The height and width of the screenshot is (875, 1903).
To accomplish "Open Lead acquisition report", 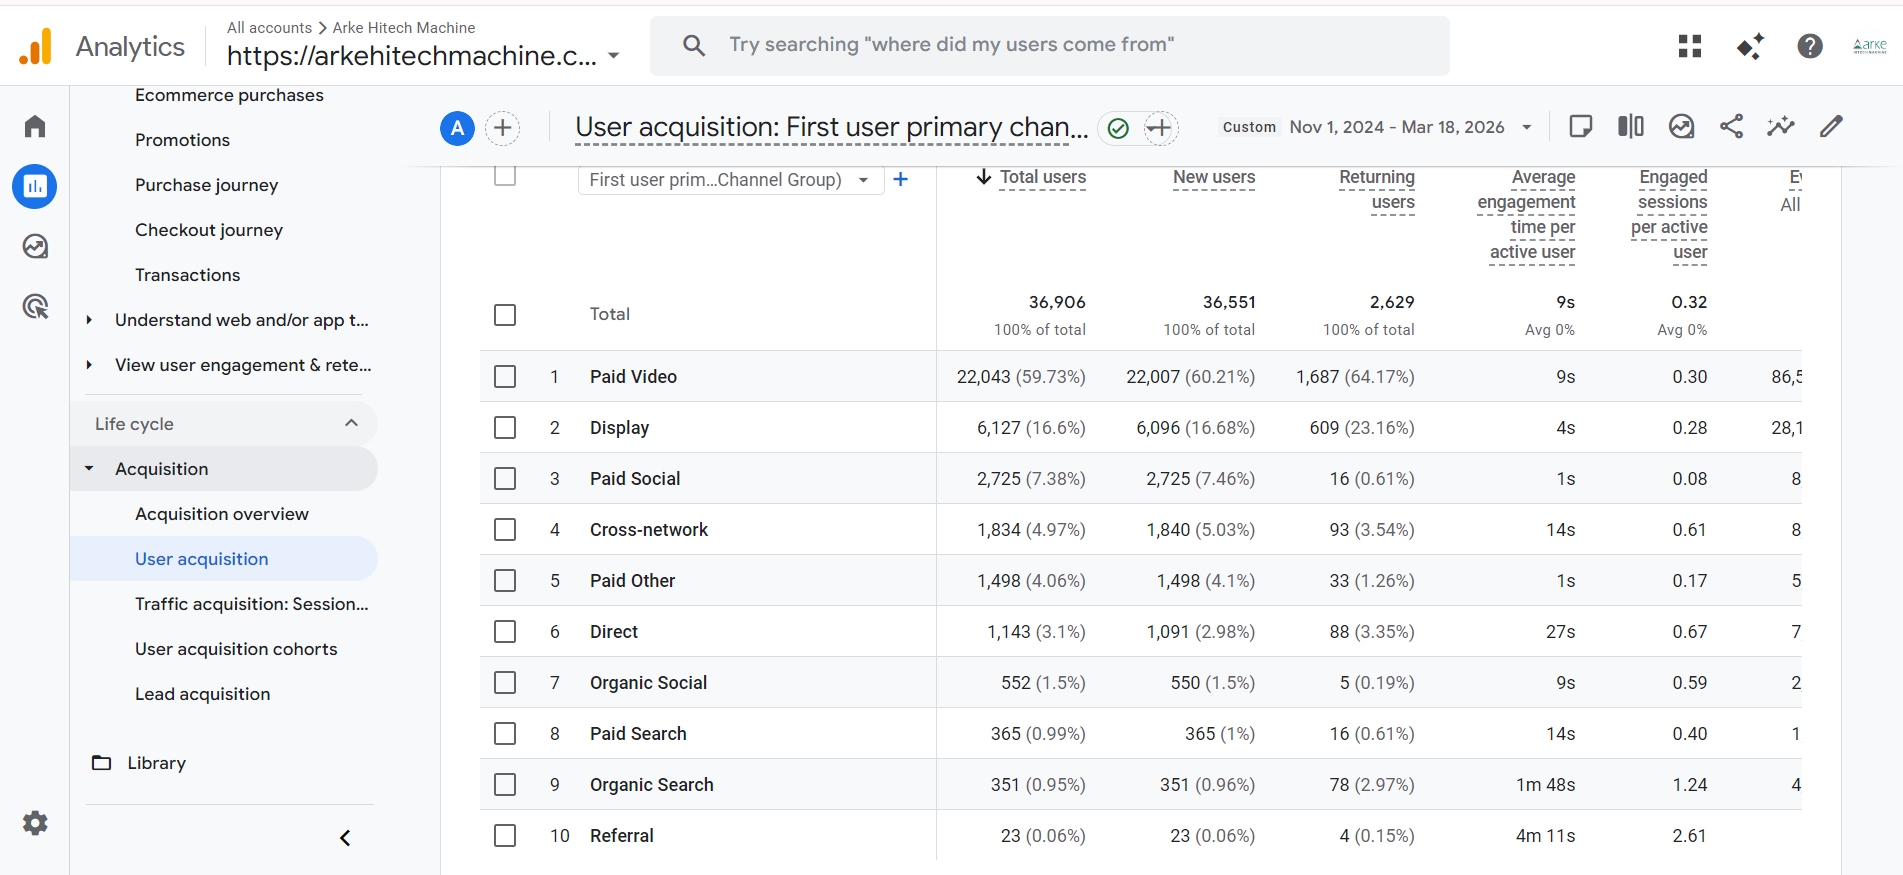I will pyautogui.click(x=202, y=694).
